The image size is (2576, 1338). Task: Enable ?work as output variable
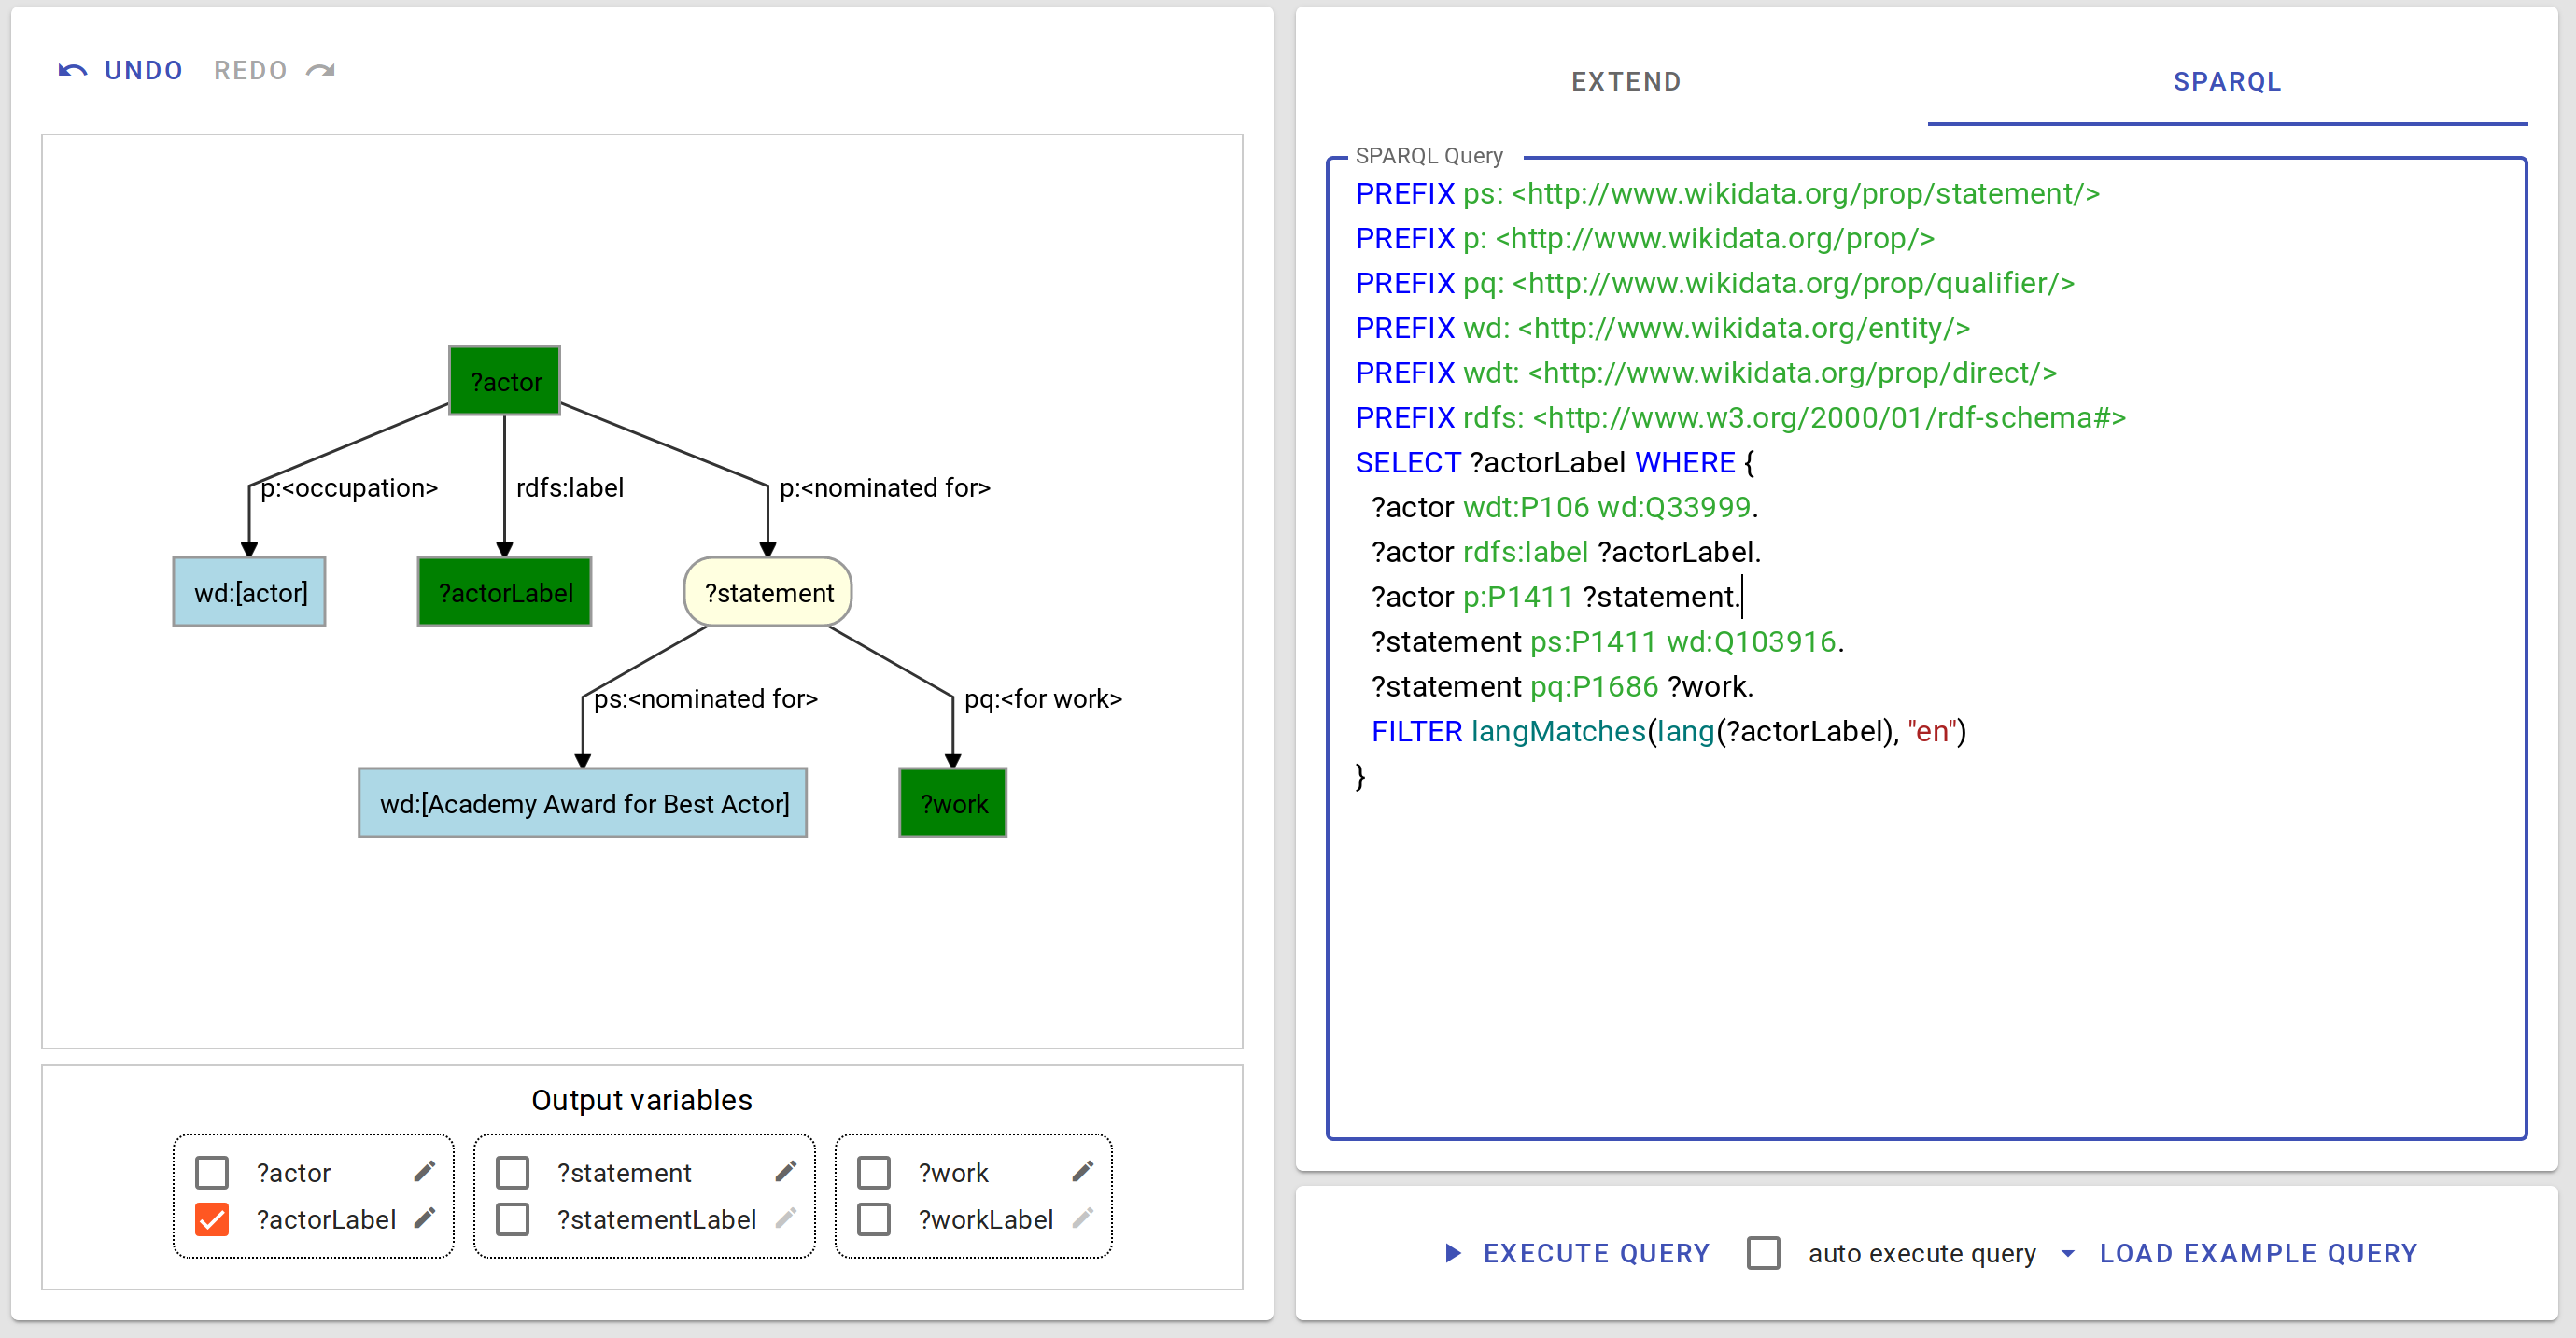(x=874, y=1172)
